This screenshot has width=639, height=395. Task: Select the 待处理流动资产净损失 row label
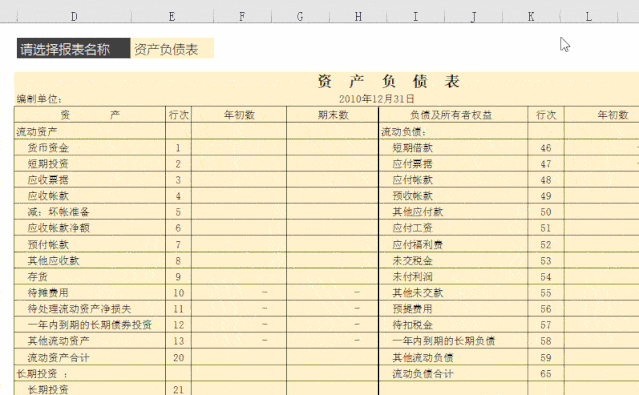[79, 309]
